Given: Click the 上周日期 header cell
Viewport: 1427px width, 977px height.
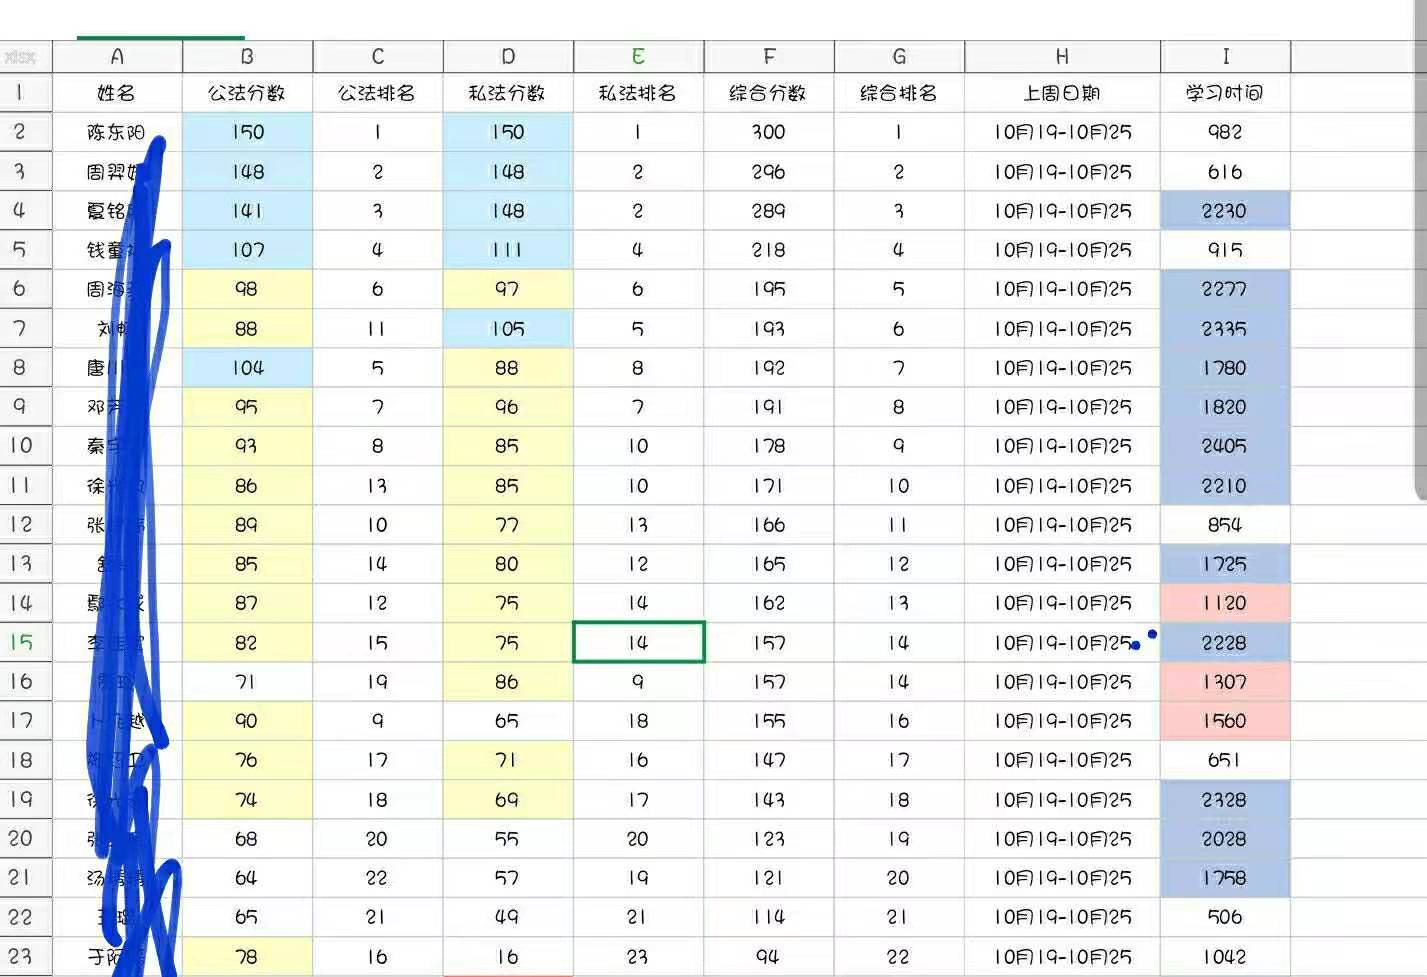Looking at the screenshot, I should pyautogui.click(x=1062, y=93).
